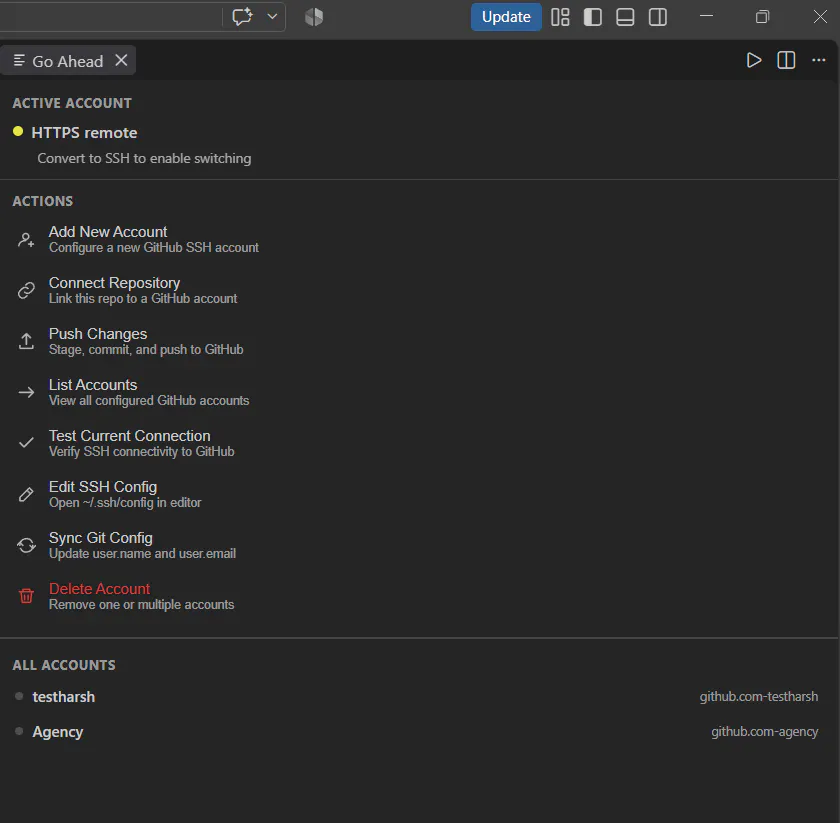Image resolution: width=840 pixels, height=823 pixels.
Task: Click the segmented circle icon in title bar
Action: pos(314,17)
